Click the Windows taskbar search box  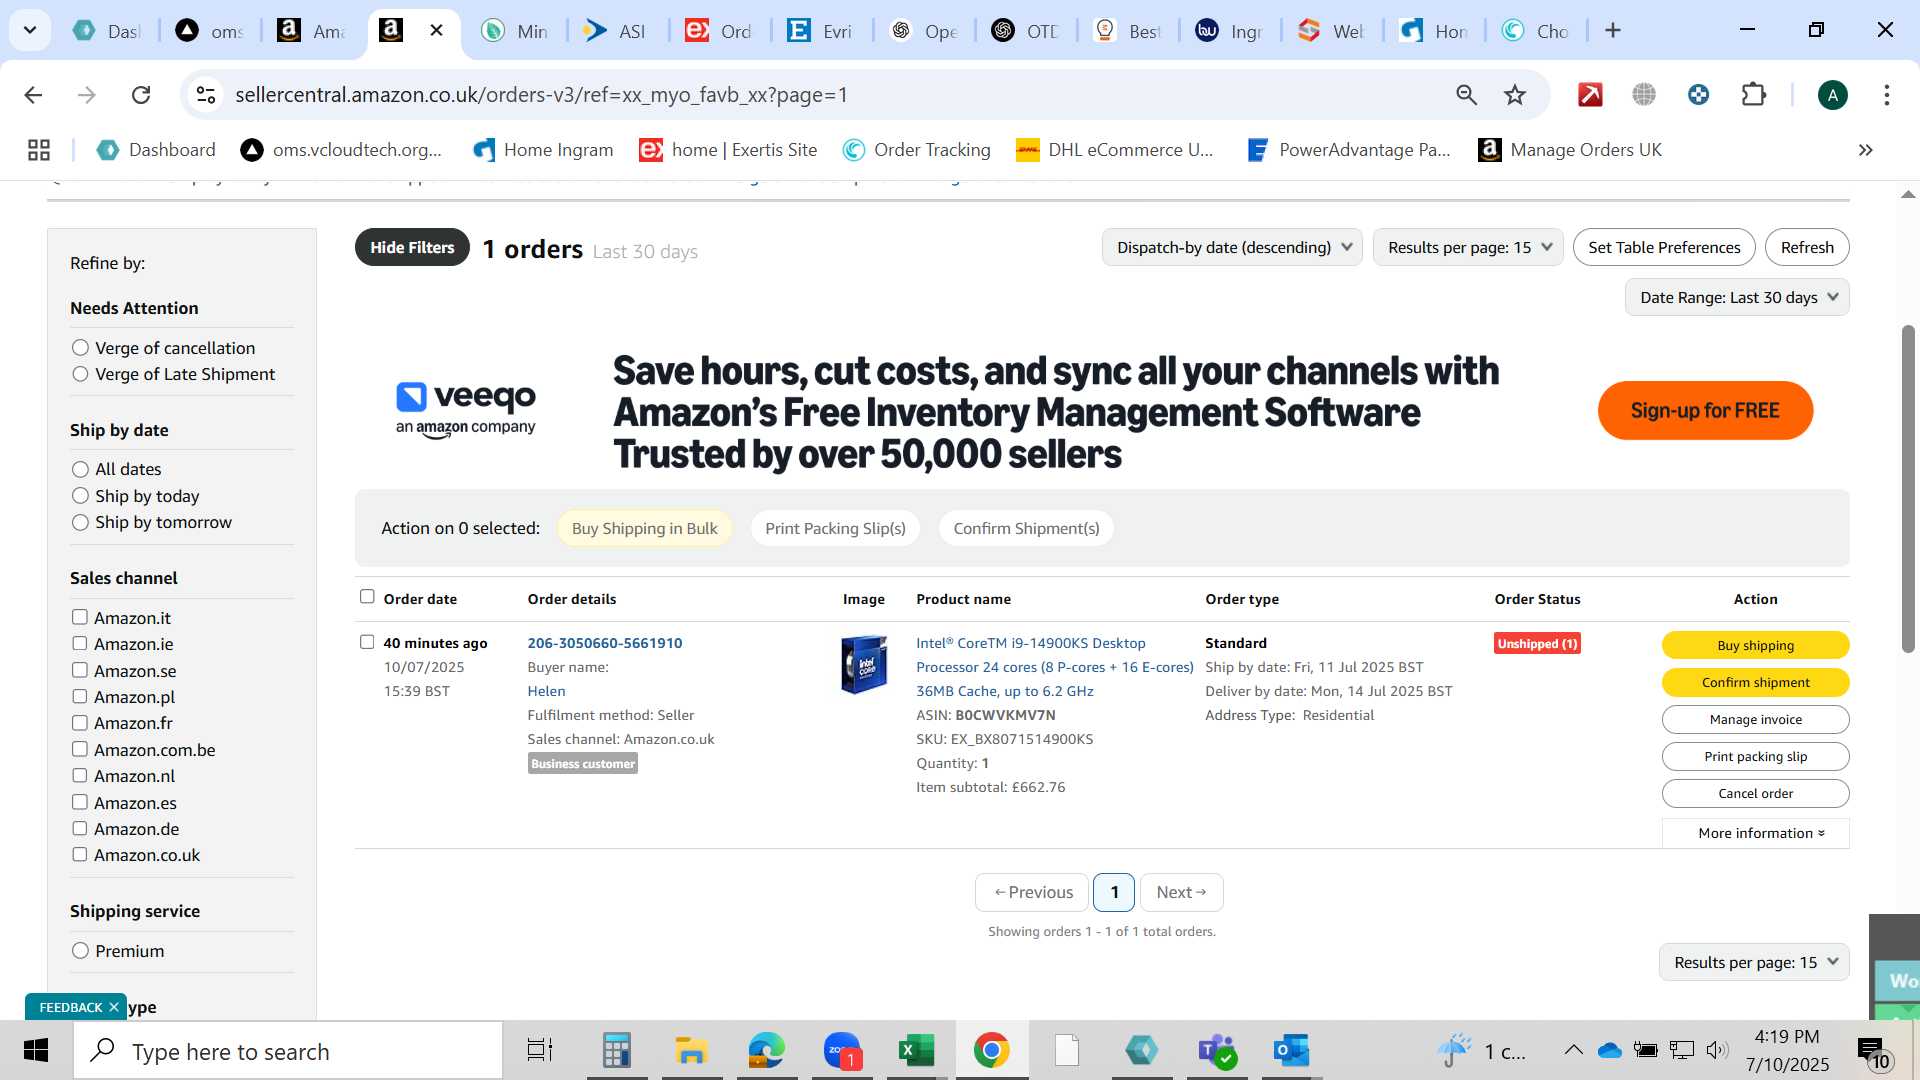[288, 1051]
